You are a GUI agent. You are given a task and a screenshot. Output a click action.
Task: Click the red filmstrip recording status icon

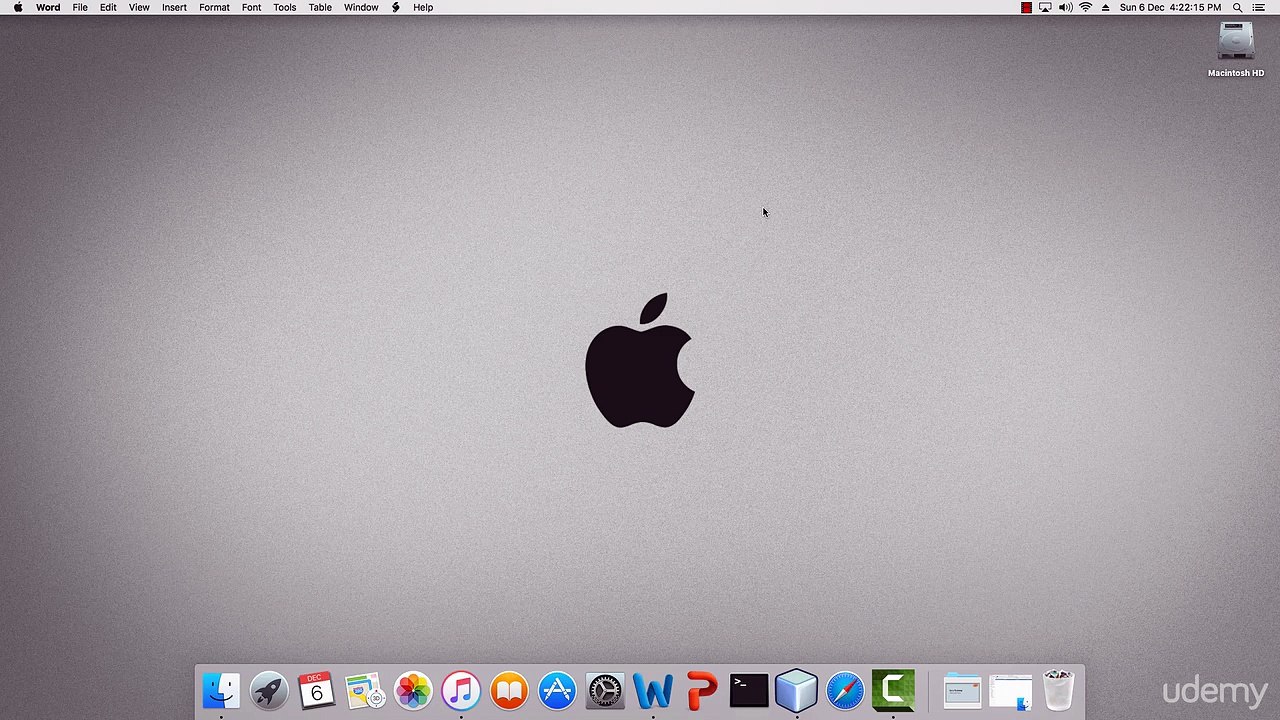coord(1026,8)
